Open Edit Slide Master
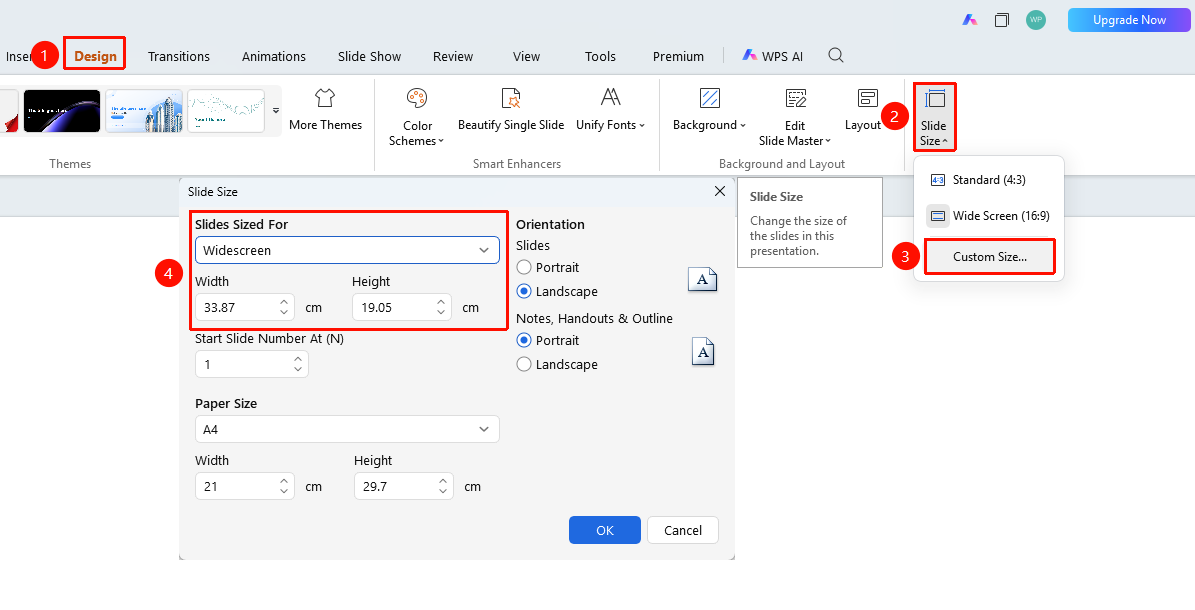This screenshot has width=1195, height=610. (795, 117)
